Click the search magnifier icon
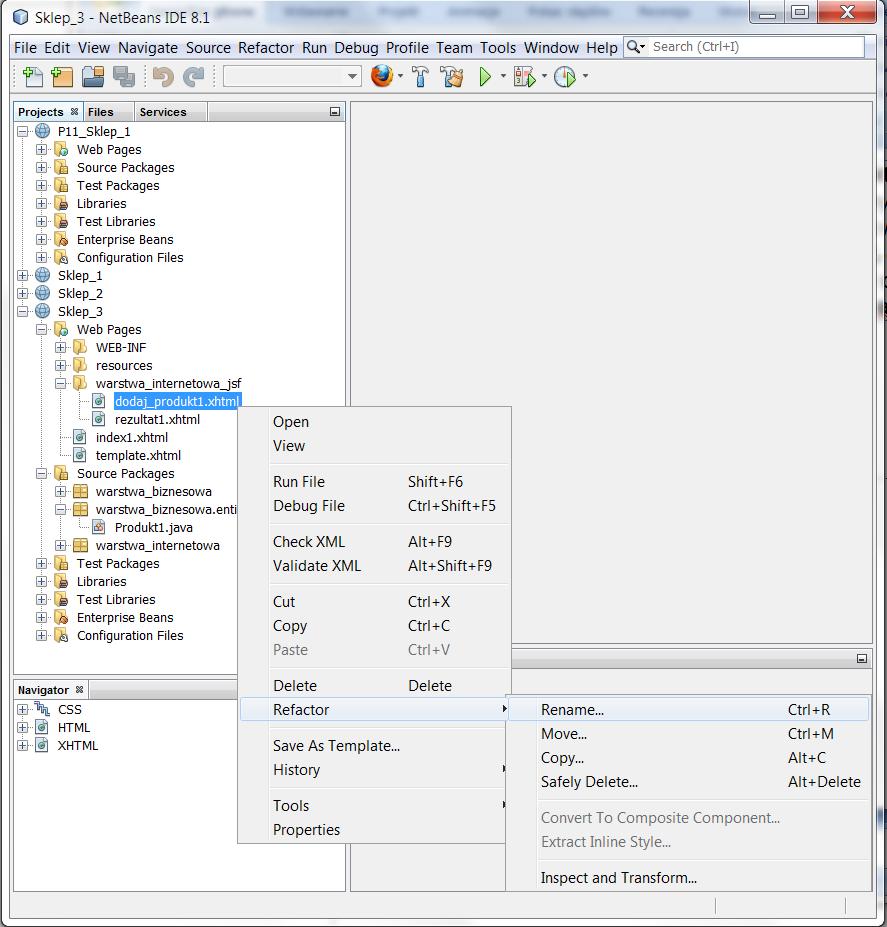This screenshot has width=887, height=927. 633,47
